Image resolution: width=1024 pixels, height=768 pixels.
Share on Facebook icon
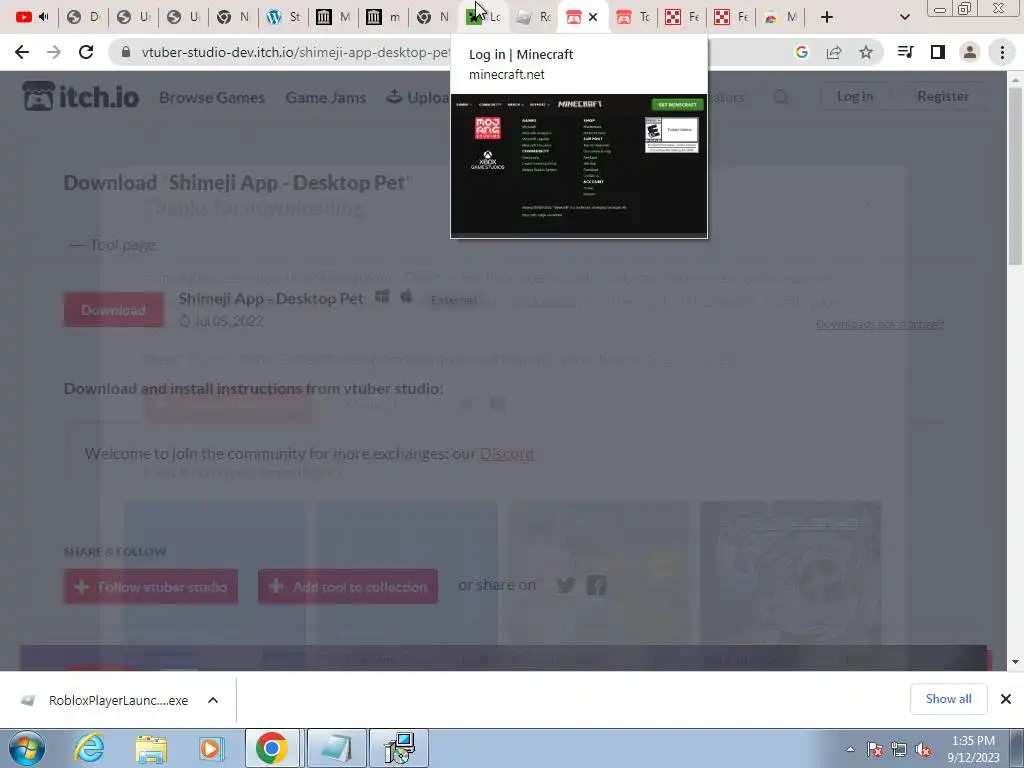point(596,585)
